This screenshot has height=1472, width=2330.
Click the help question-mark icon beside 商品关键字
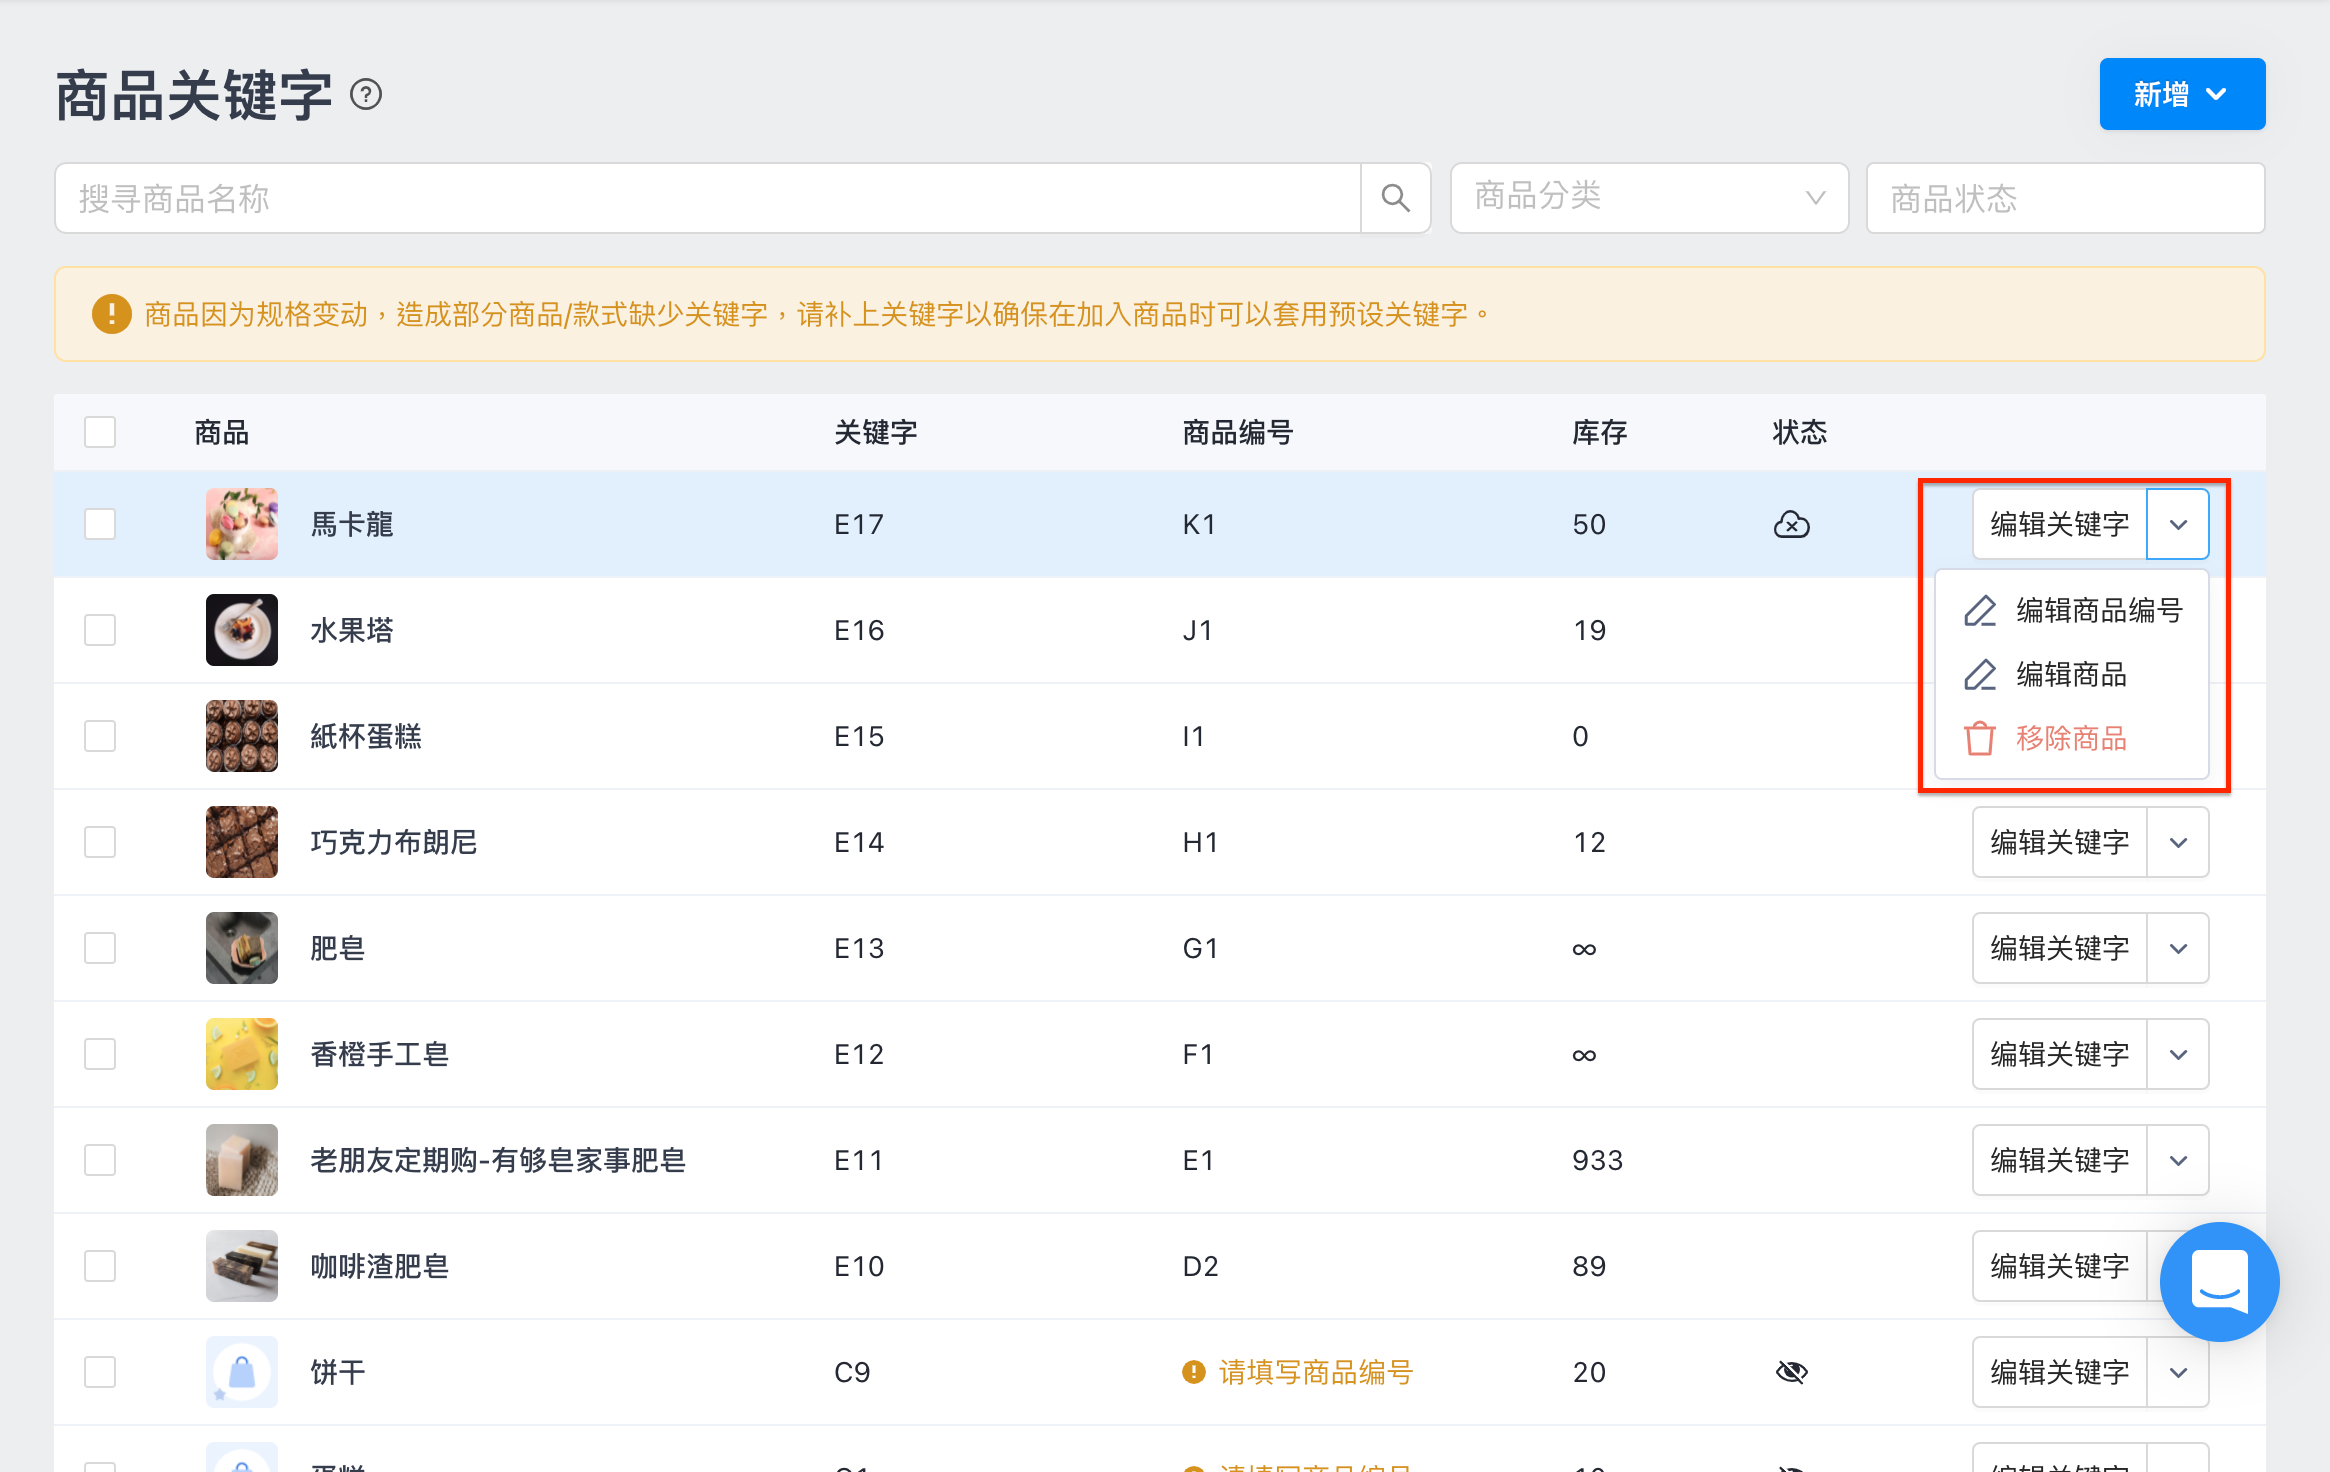366,95
